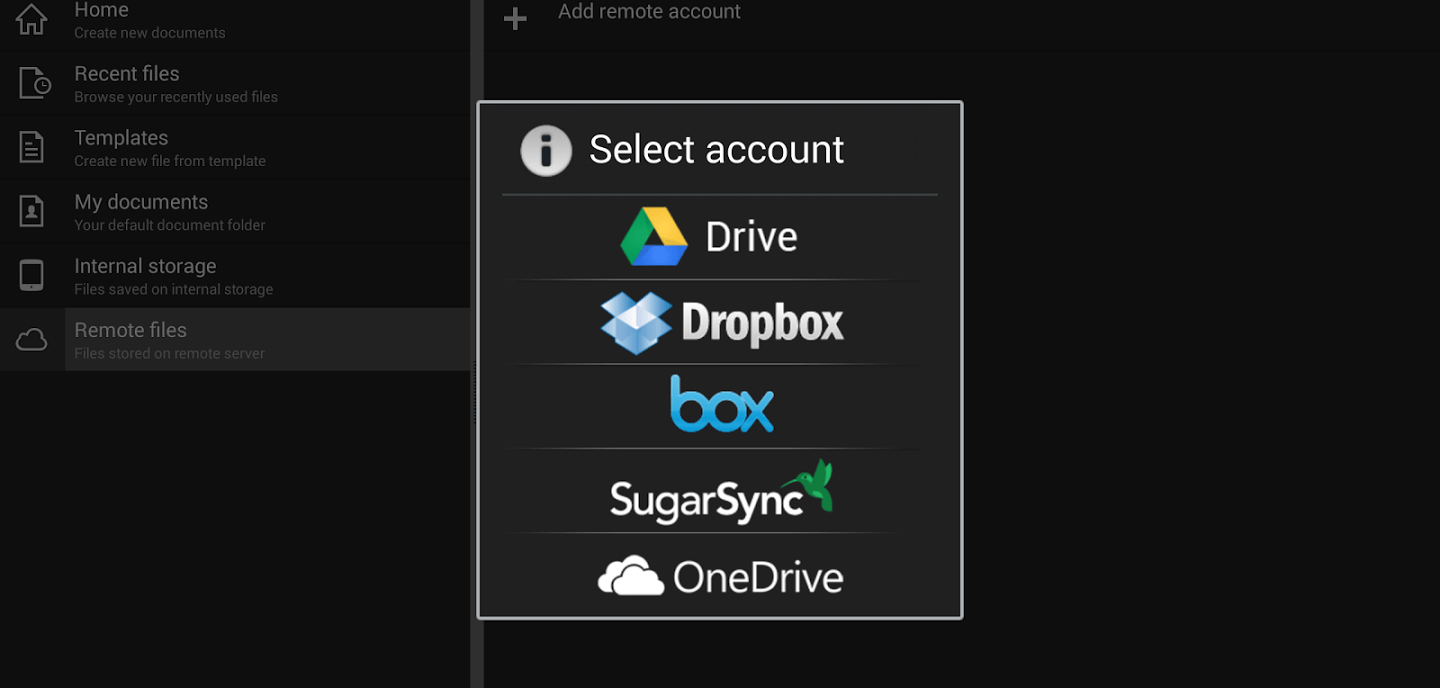Screen dimensions: 1440x688
Task: Select the Dropbox wordmark
Action: tap(763, 323)
